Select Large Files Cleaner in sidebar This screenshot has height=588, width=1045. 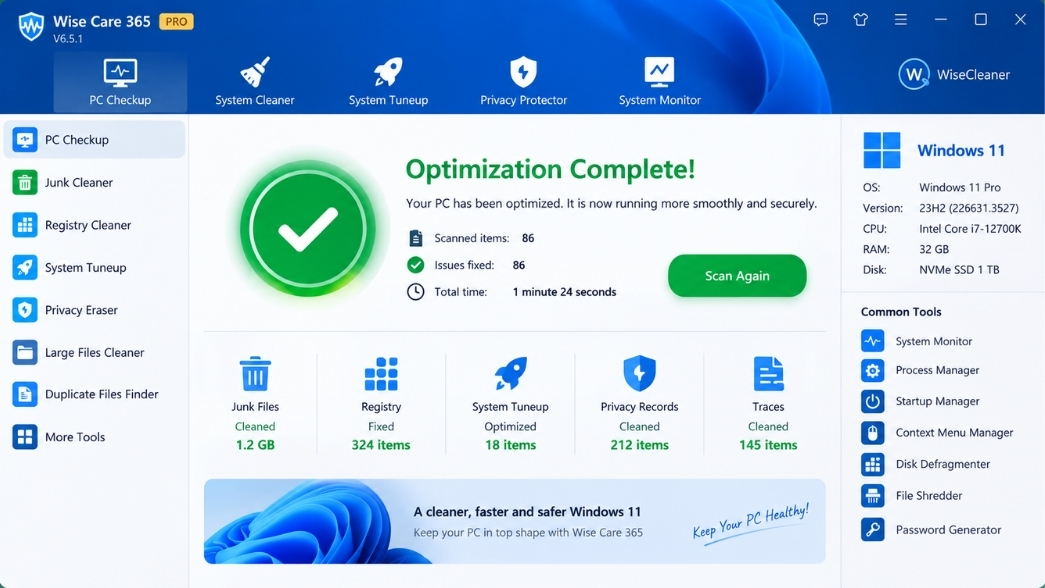tap(94, 352)
